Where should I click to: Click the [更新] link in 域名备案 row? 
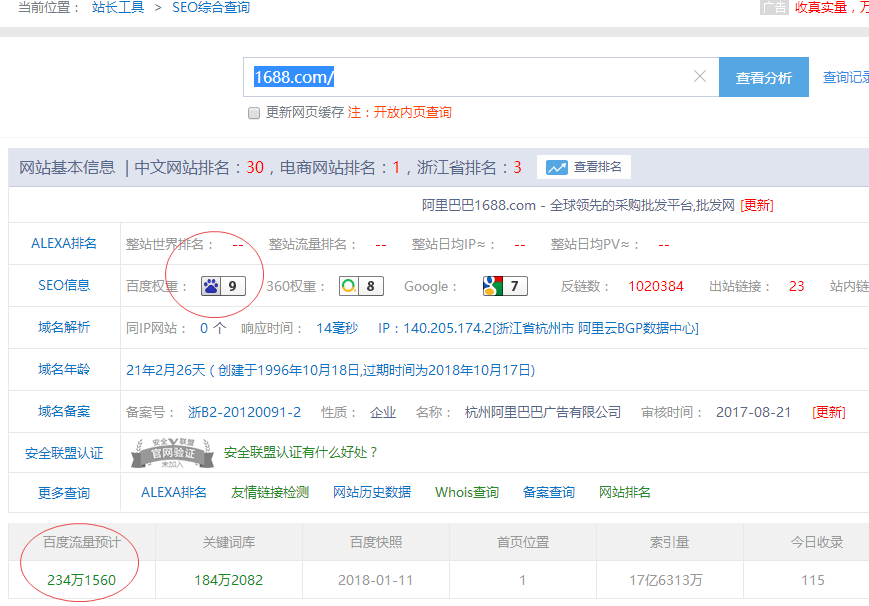tap(829, 413)
